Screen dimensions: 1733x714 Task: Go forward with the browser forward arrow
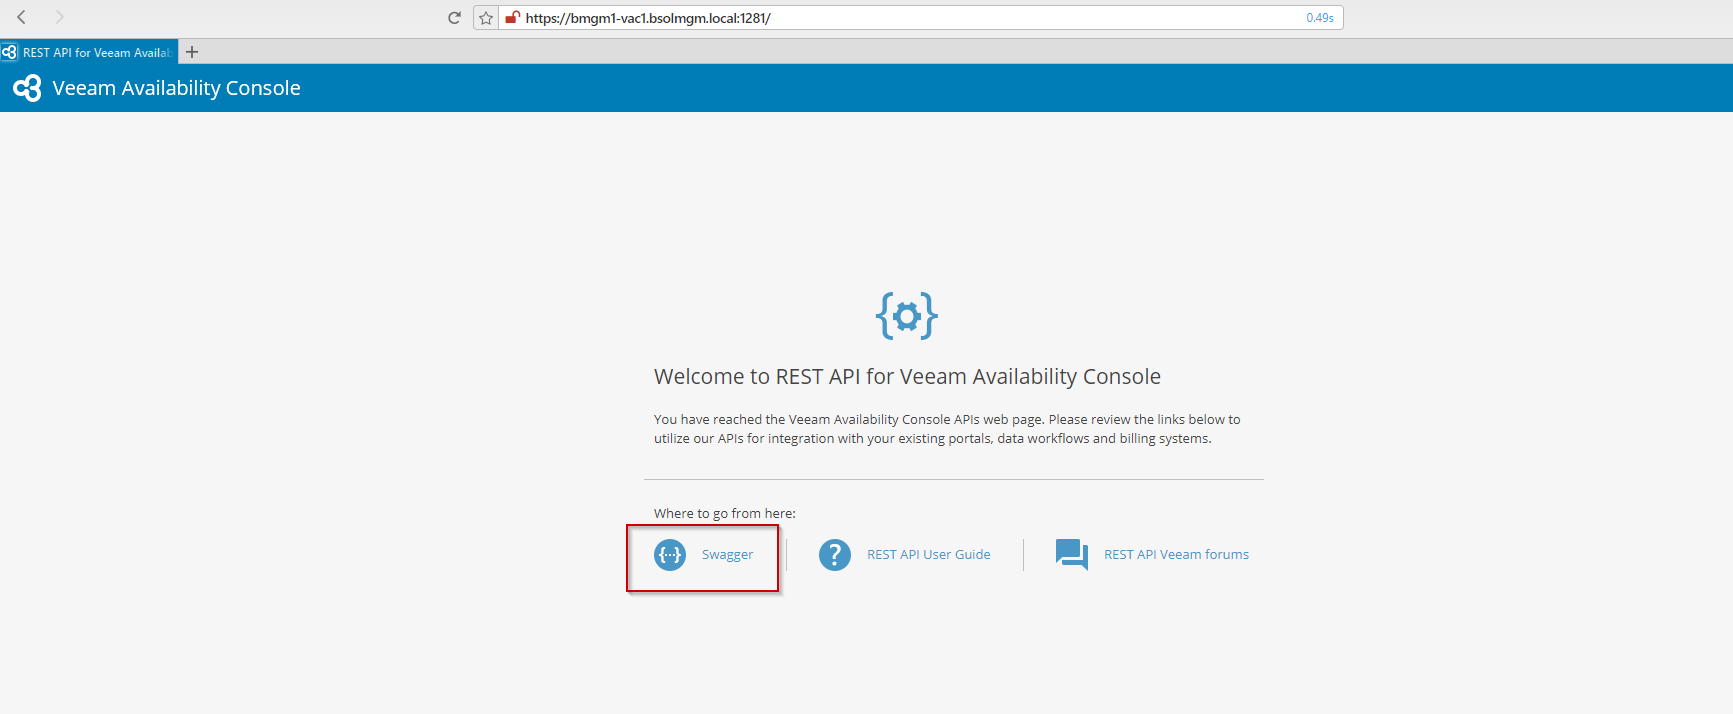[59, 17]
